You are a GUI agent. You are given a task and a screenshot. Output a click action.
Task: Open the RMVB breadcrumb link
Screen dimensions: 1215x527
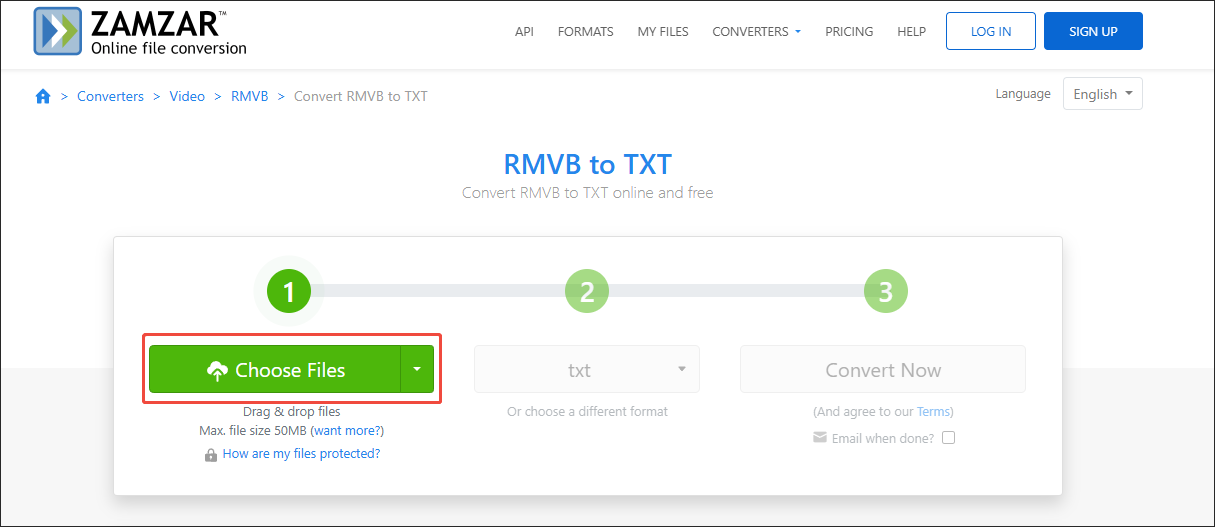tap(250, 96)
